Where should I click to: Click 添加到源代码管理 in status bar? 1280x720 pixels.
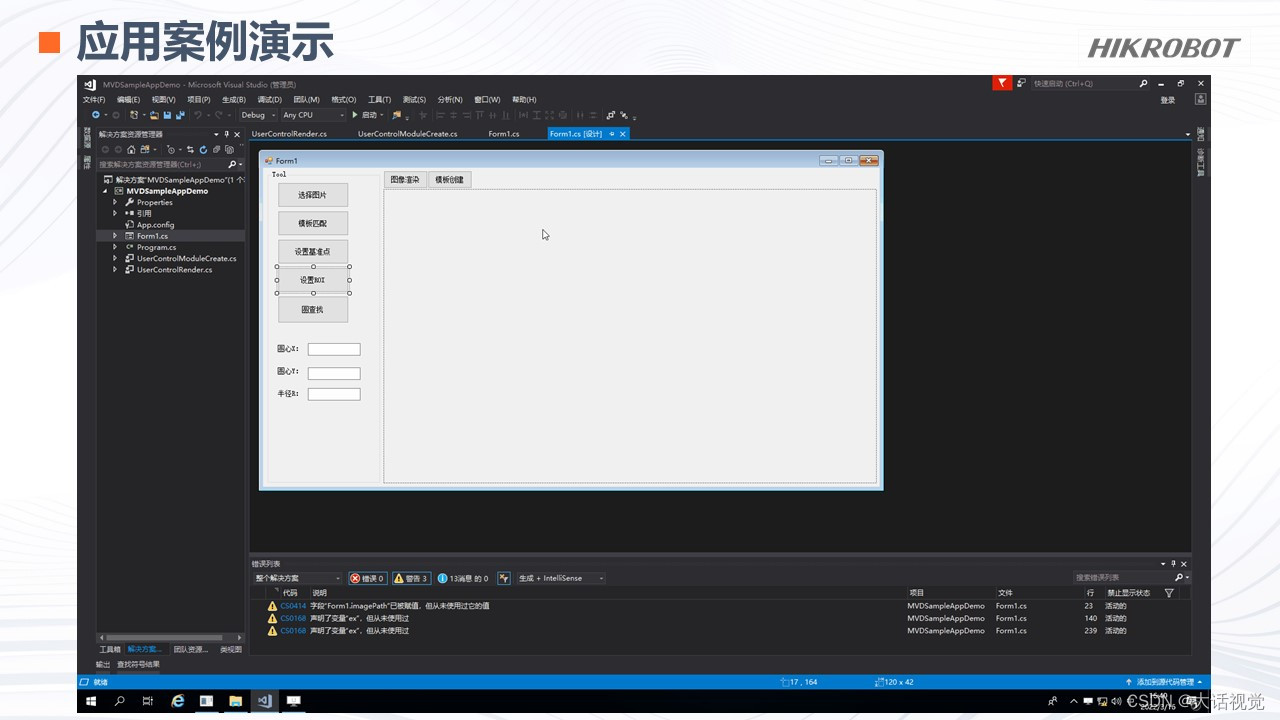coord(1164,682)
